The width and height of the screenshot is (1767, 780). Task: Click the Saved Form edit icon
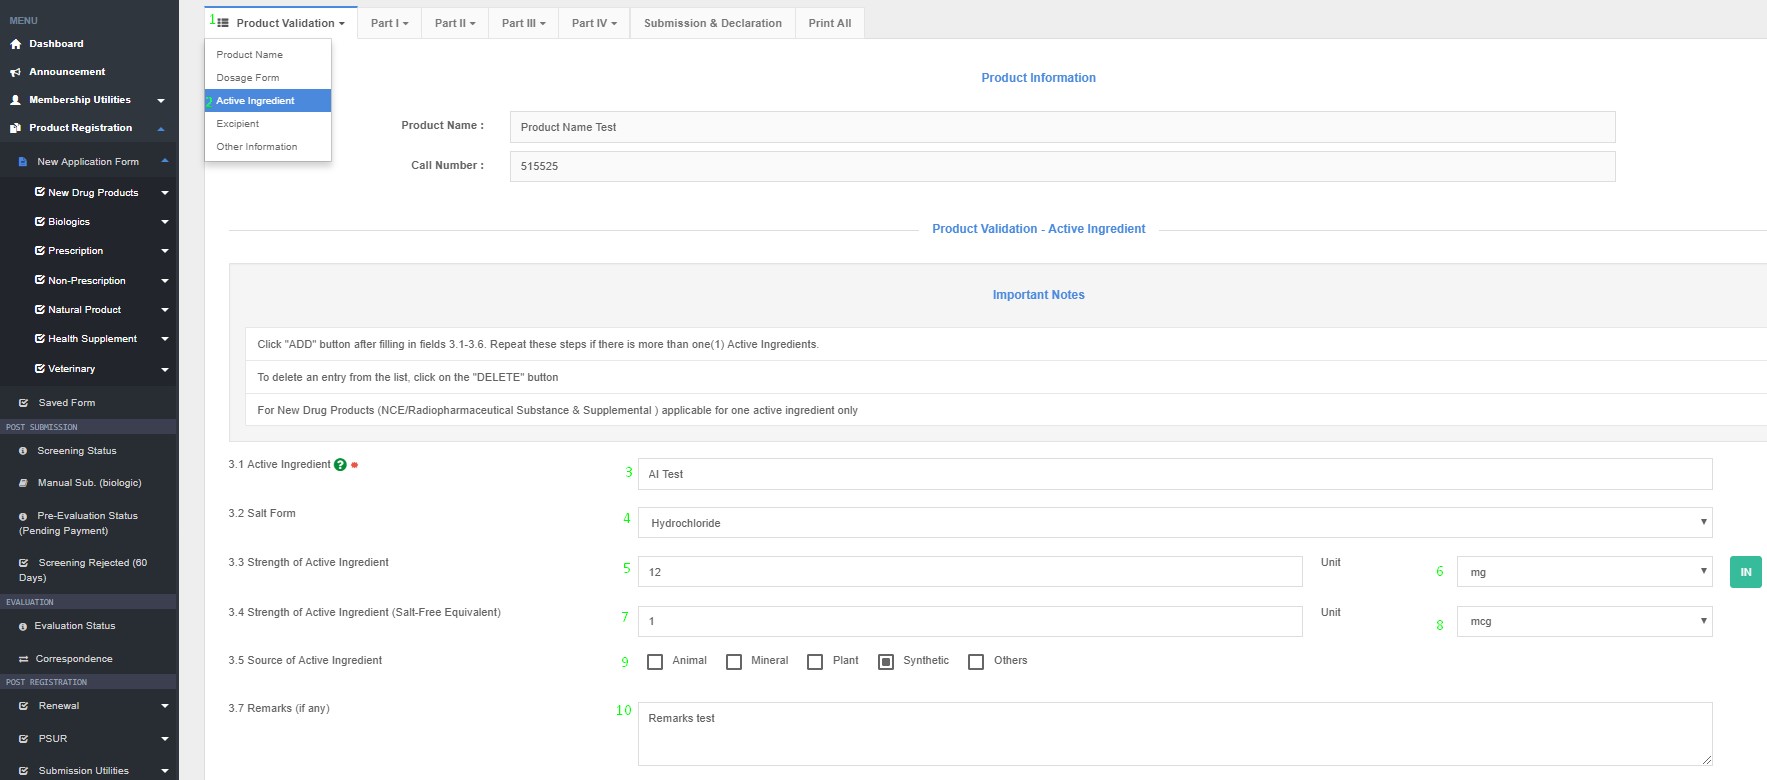(x=23, y=403)
